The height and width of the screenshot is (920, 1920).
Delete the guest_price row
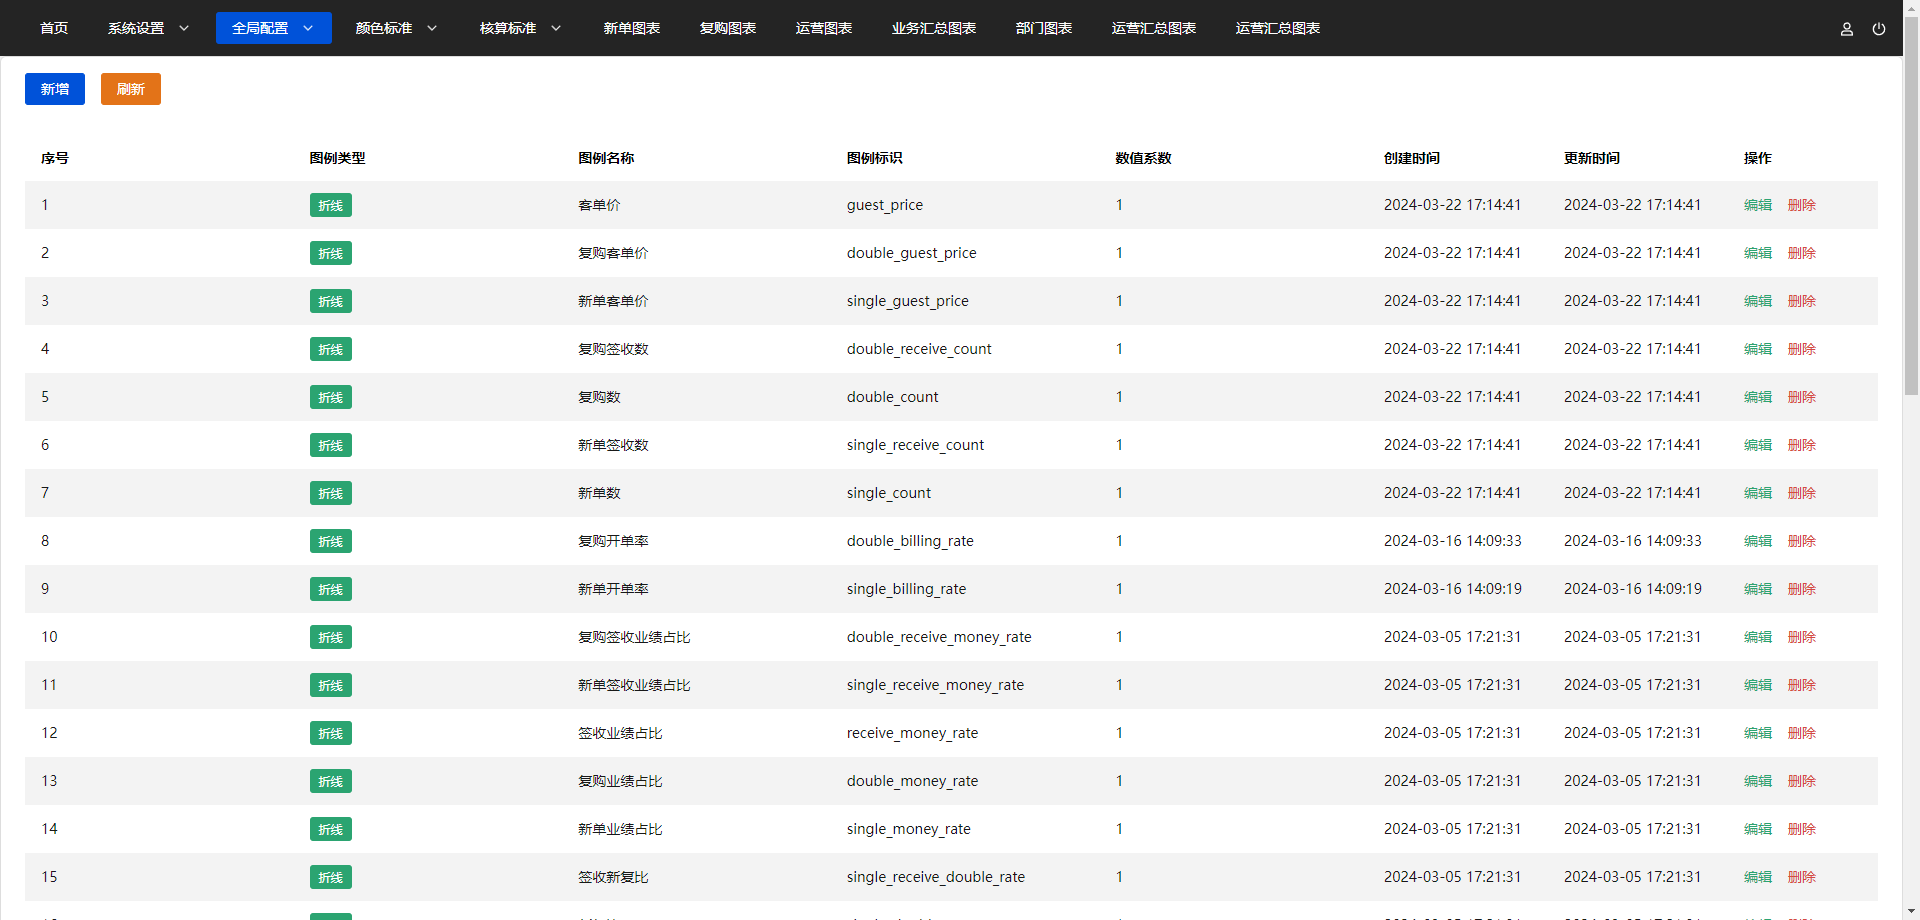click(1802, 205)
